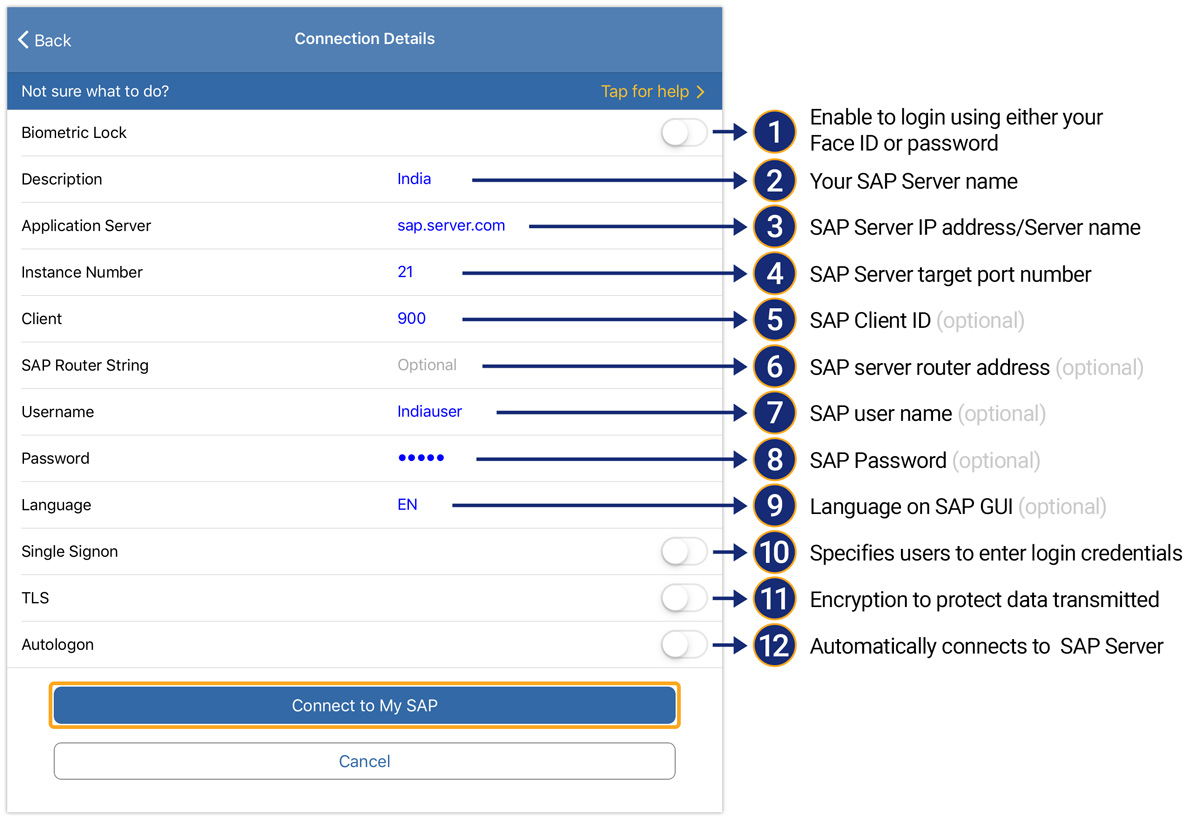
Task: Turn on Single Signon toggle
Action: 684,551
